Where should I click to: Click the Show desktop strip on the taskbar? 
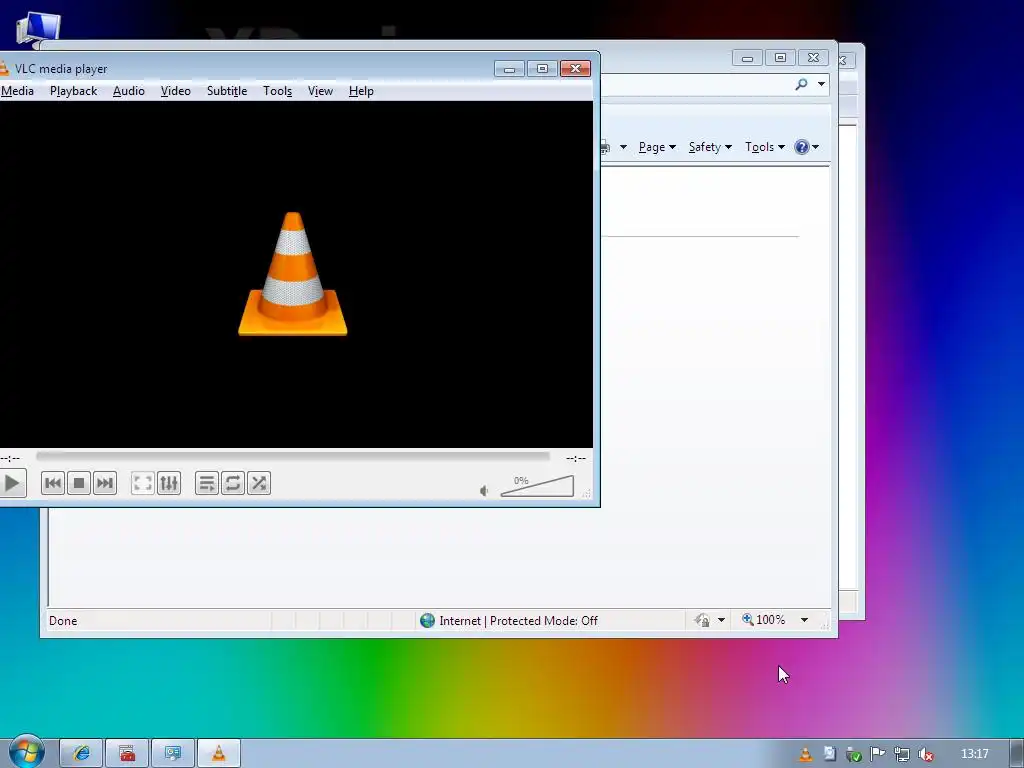[x=1017, y=754]
